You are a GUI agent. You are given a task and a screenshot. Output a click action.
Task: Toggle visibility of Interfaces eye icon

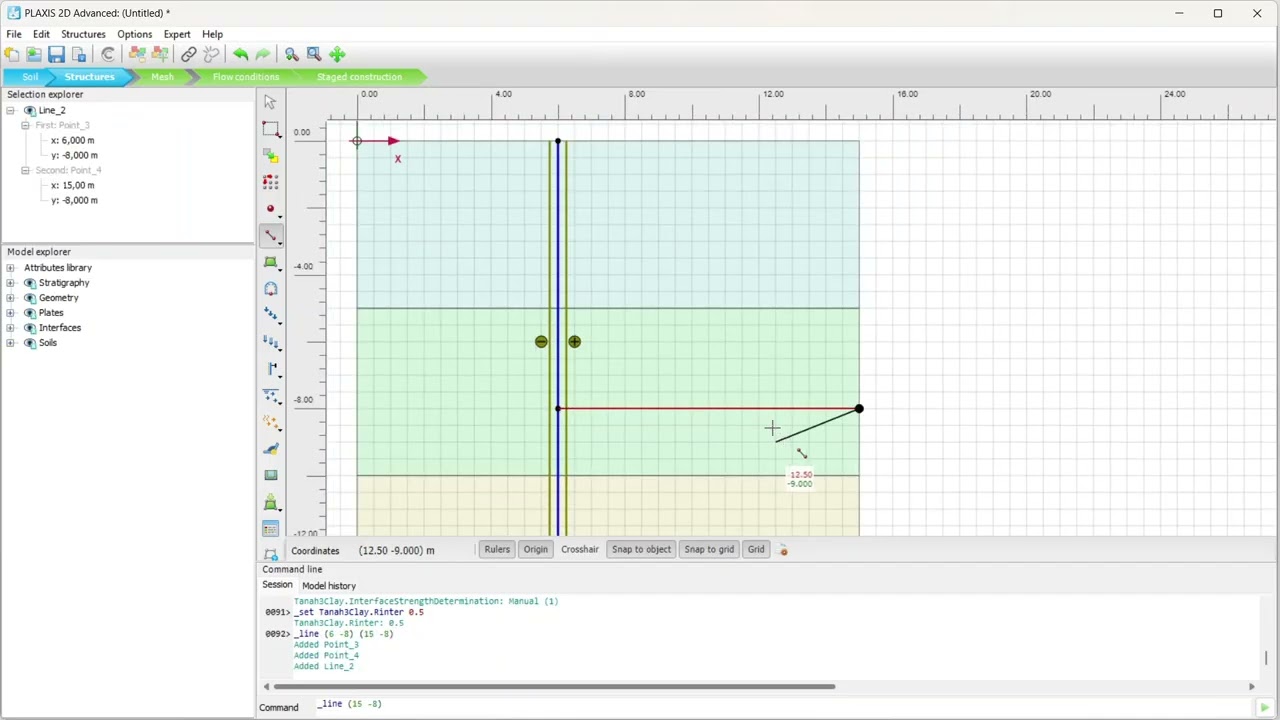tap(30, 328)
